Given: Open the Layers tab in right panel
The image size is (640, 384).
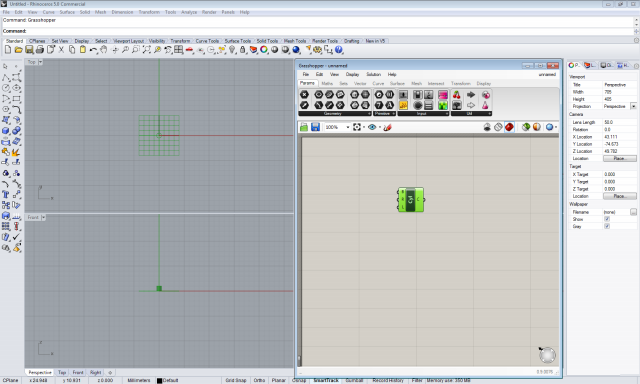Looking at the screenshot, I should (590, 65).
